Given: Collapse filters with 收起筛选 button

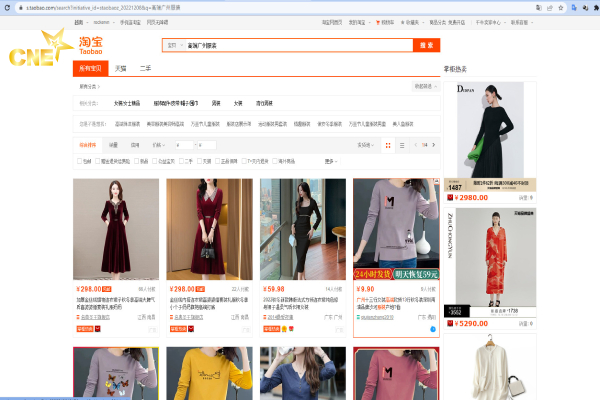Looking at the screenshot, I should (x=426, y=87).
